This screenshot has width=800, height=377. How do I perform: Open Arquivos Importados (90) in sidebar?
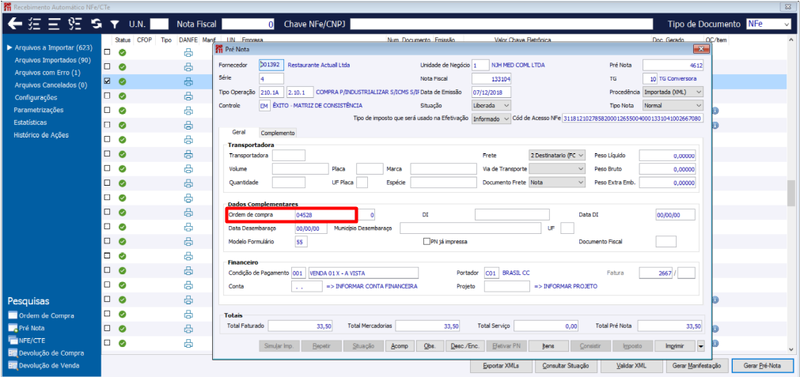coord(53,60)
